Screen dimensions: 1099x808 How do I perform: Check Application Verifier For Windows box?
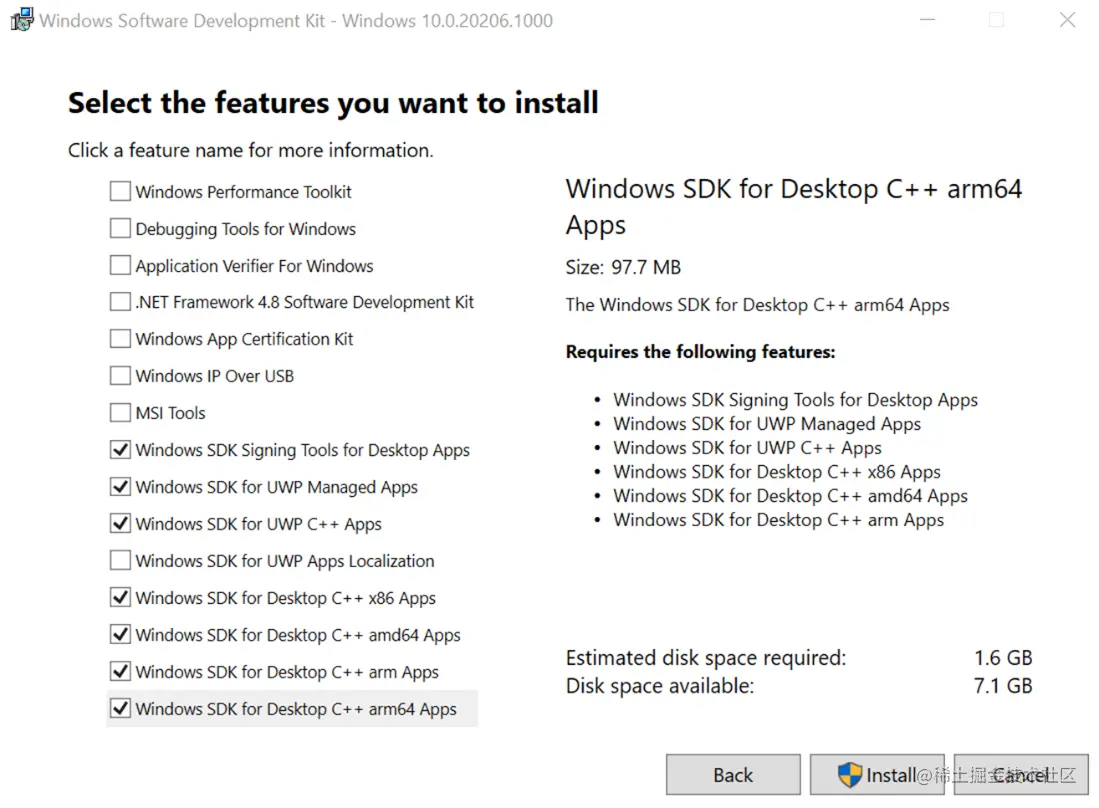(x=120, y=265)
